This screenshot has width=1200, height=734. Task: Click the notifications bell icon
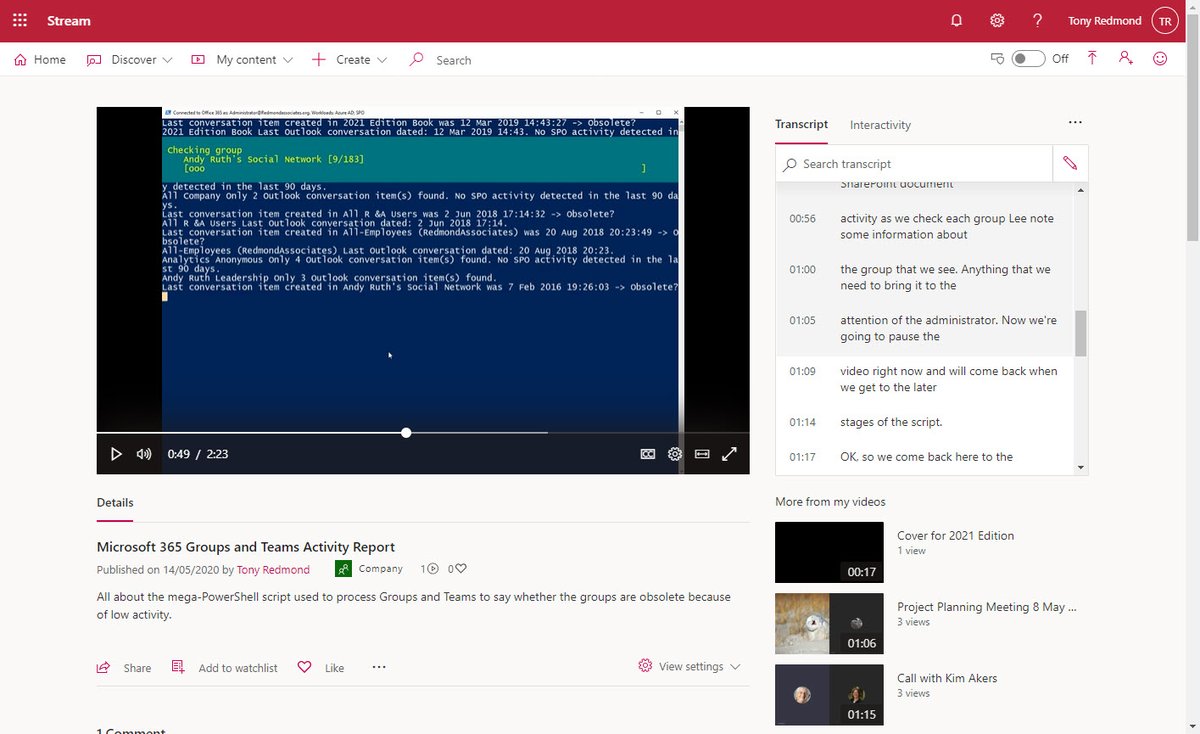955,19
